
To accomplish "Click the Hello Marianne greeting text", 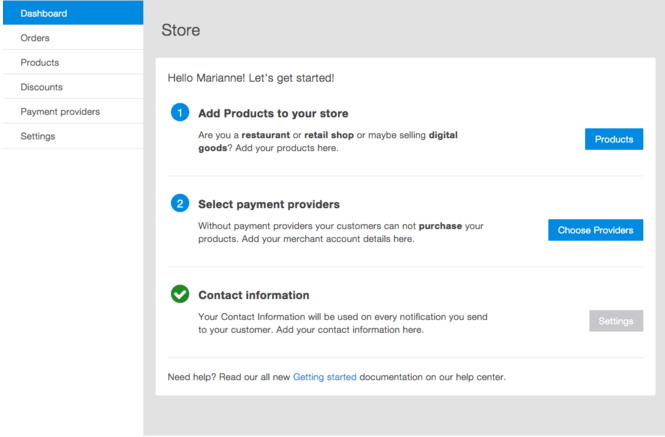I will click(251, 78).
